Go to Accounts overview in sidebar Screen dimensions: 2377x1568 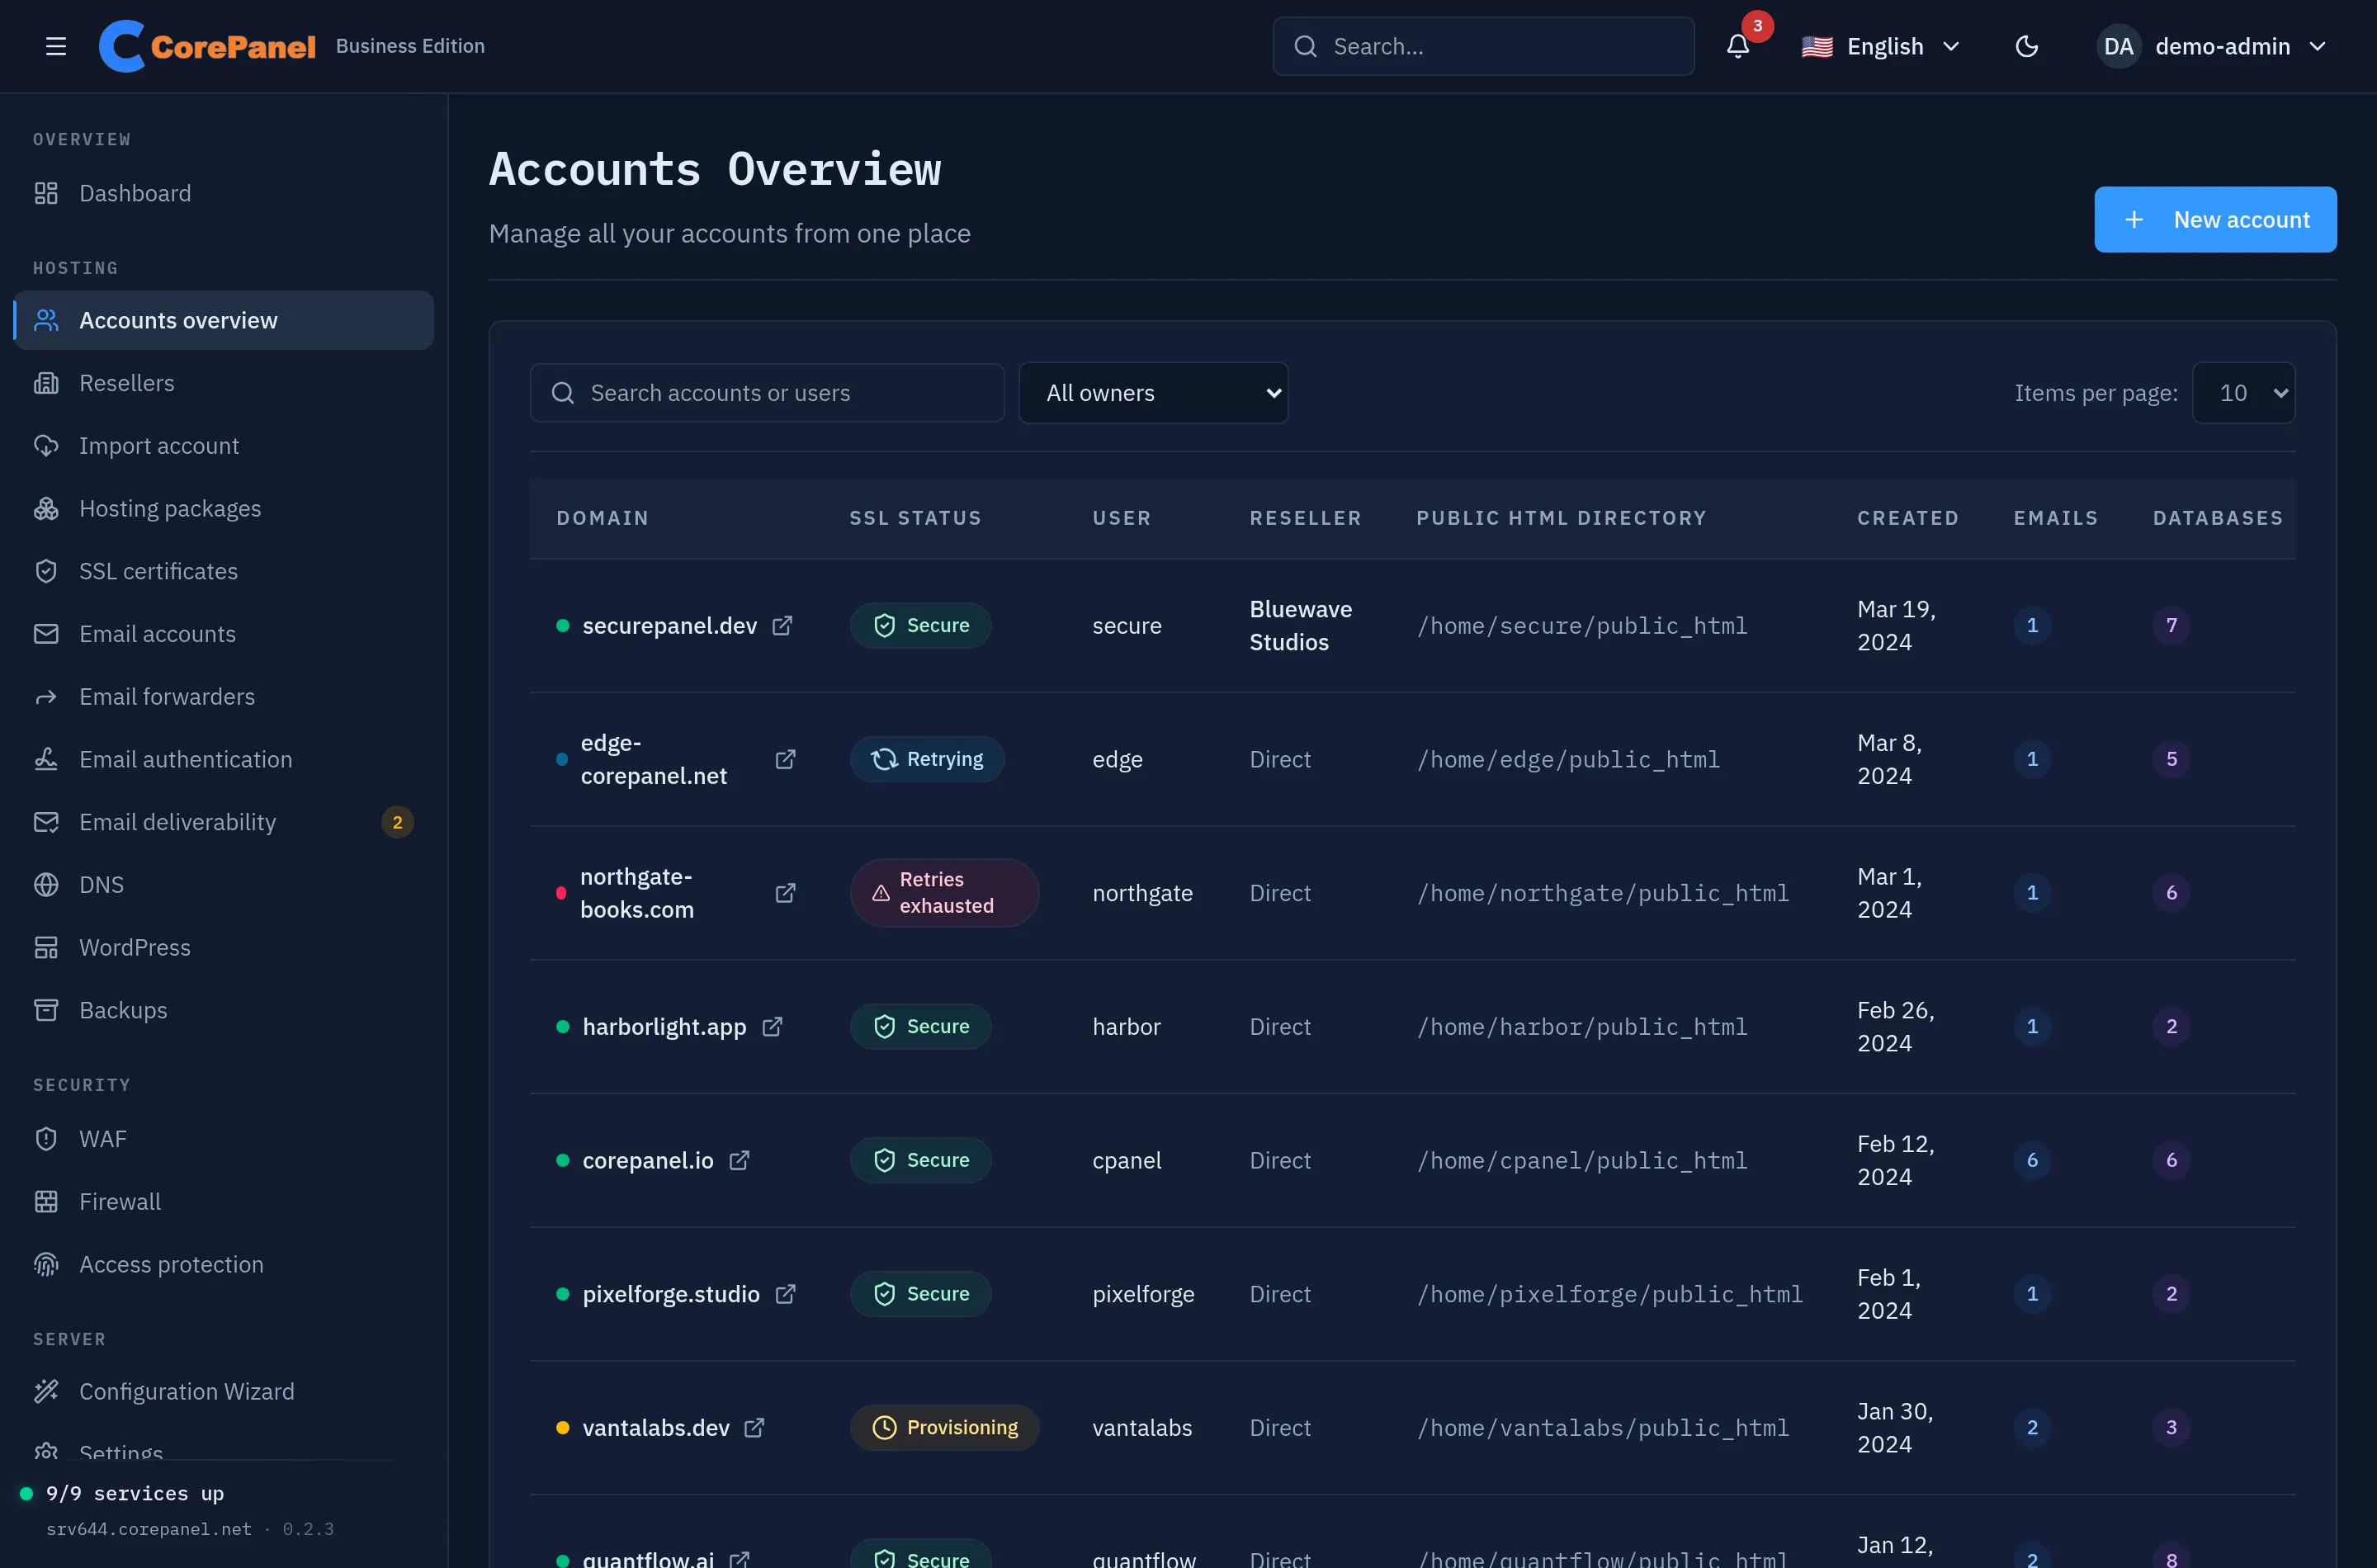pos(224,320)
